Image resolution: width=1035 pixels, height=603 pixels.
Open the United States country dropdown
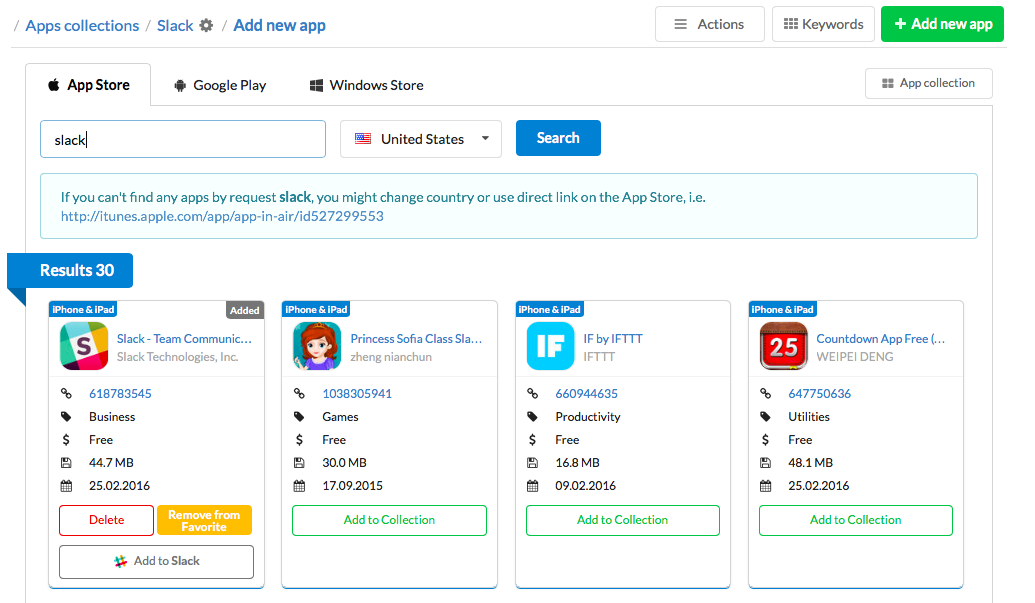(420, 139)
